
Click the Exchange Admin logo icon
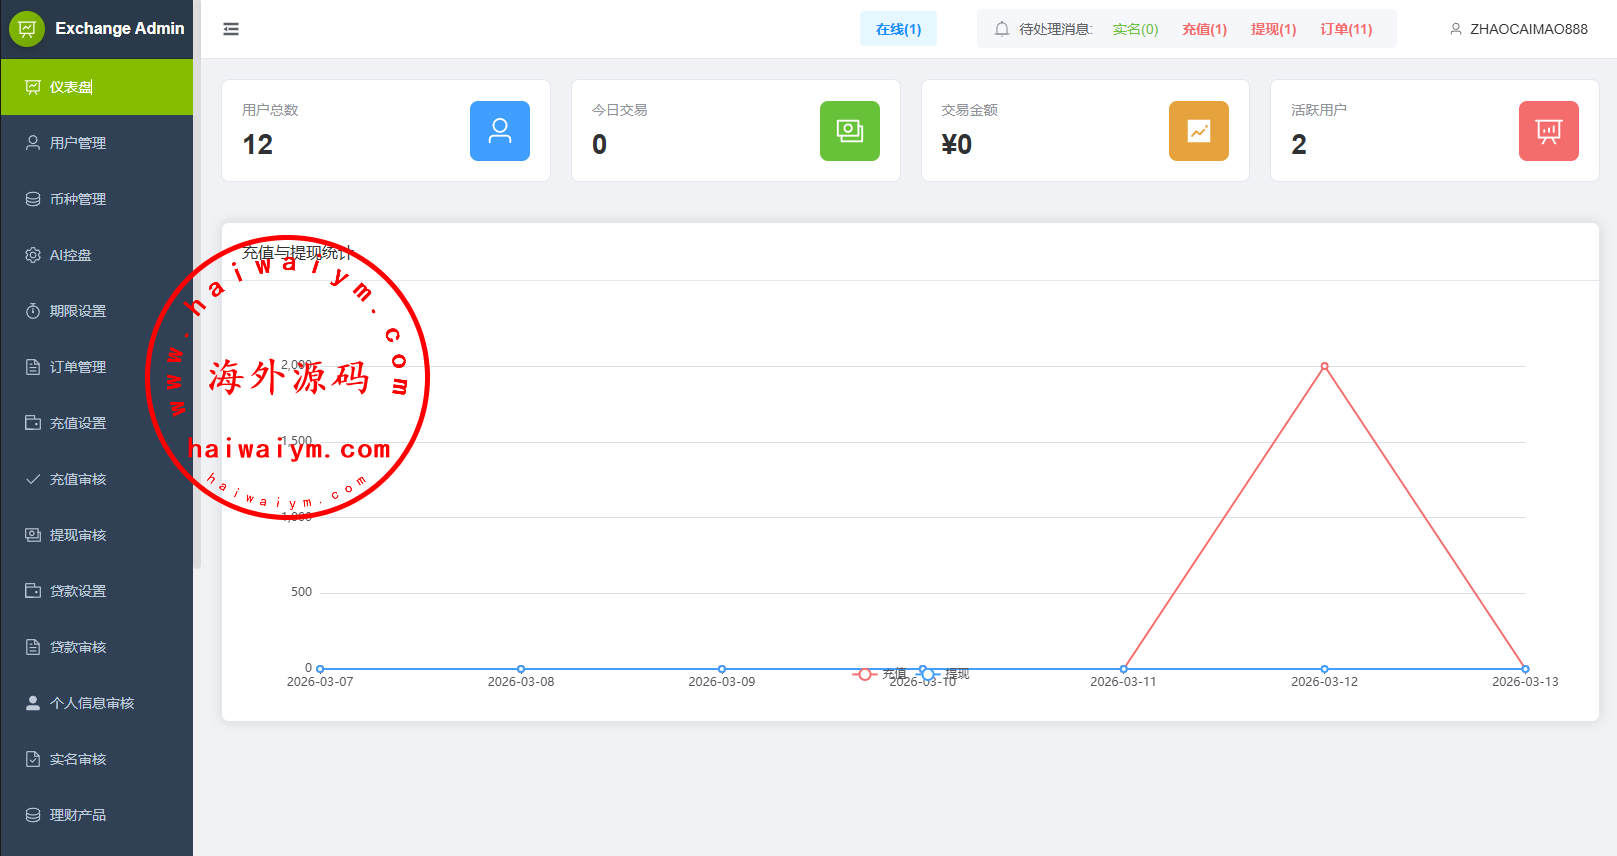[x=27, y=29]
